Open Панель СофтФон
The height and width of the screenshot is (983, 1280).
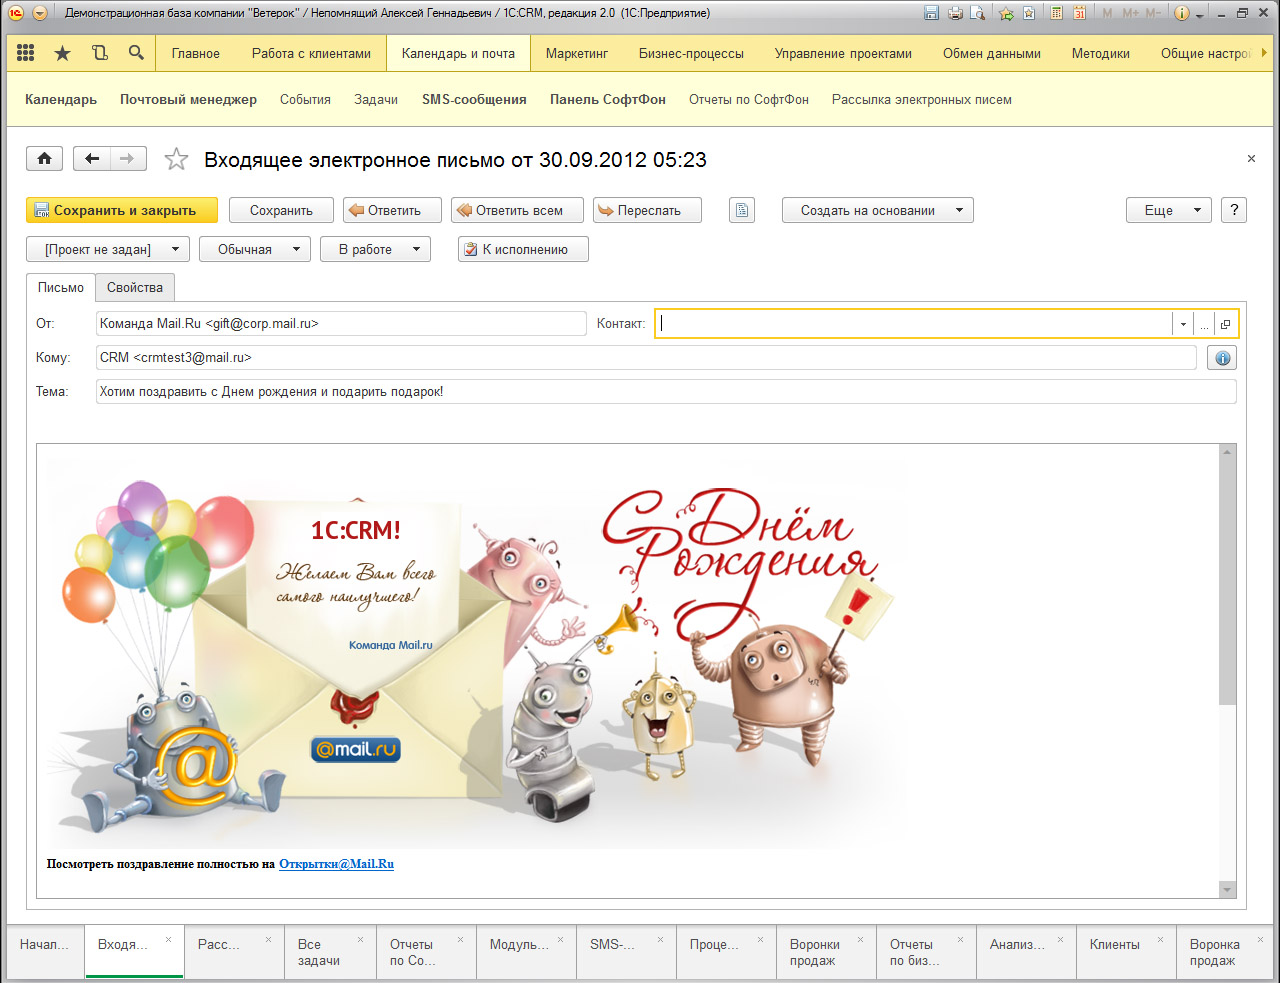coord(608,99)
